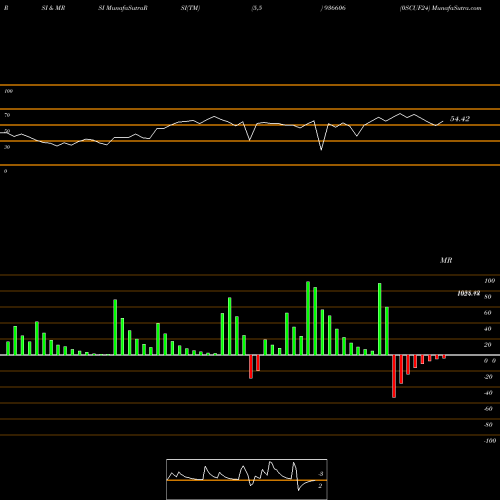Click the tallest green MR bar

[308, 318]
